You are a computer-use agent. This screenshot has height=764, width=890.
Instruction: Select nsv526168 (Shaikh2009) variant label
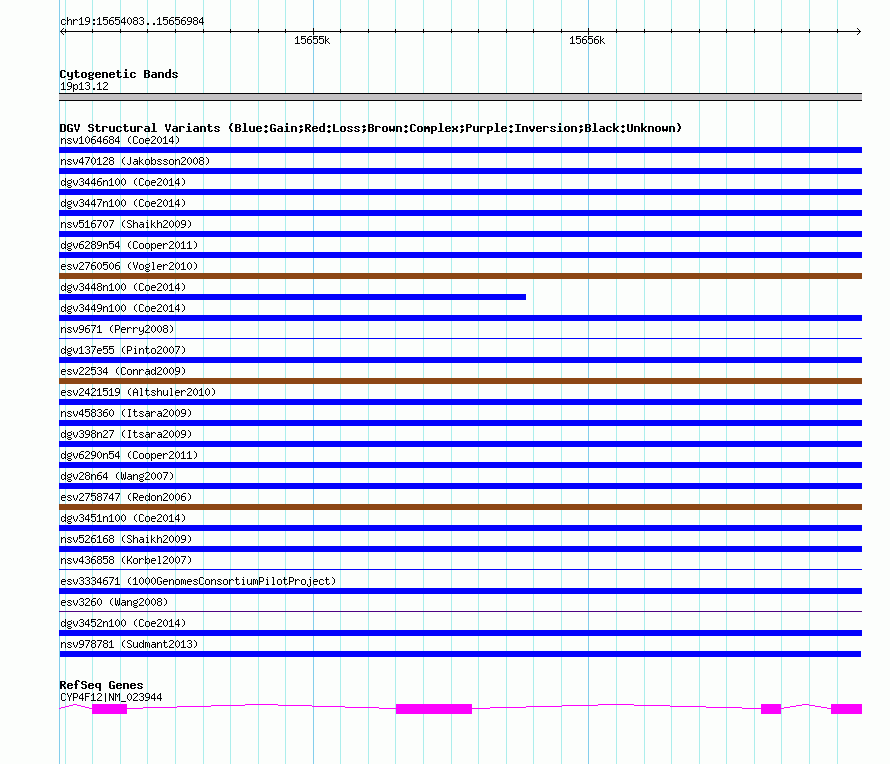pos(126,539)
